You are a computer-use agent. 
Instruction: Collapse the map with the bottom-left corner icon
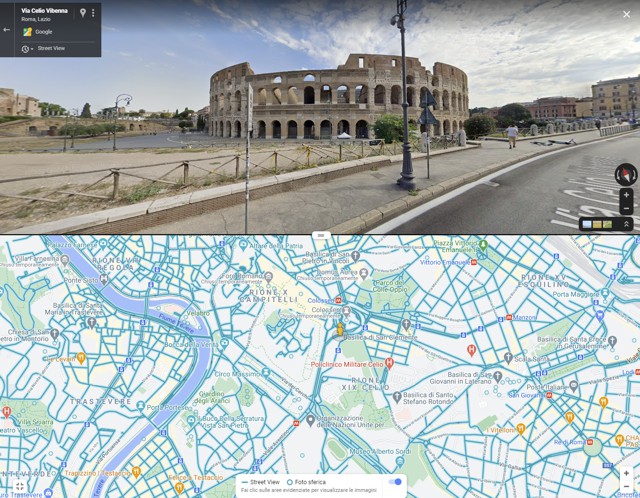[20, 486]
